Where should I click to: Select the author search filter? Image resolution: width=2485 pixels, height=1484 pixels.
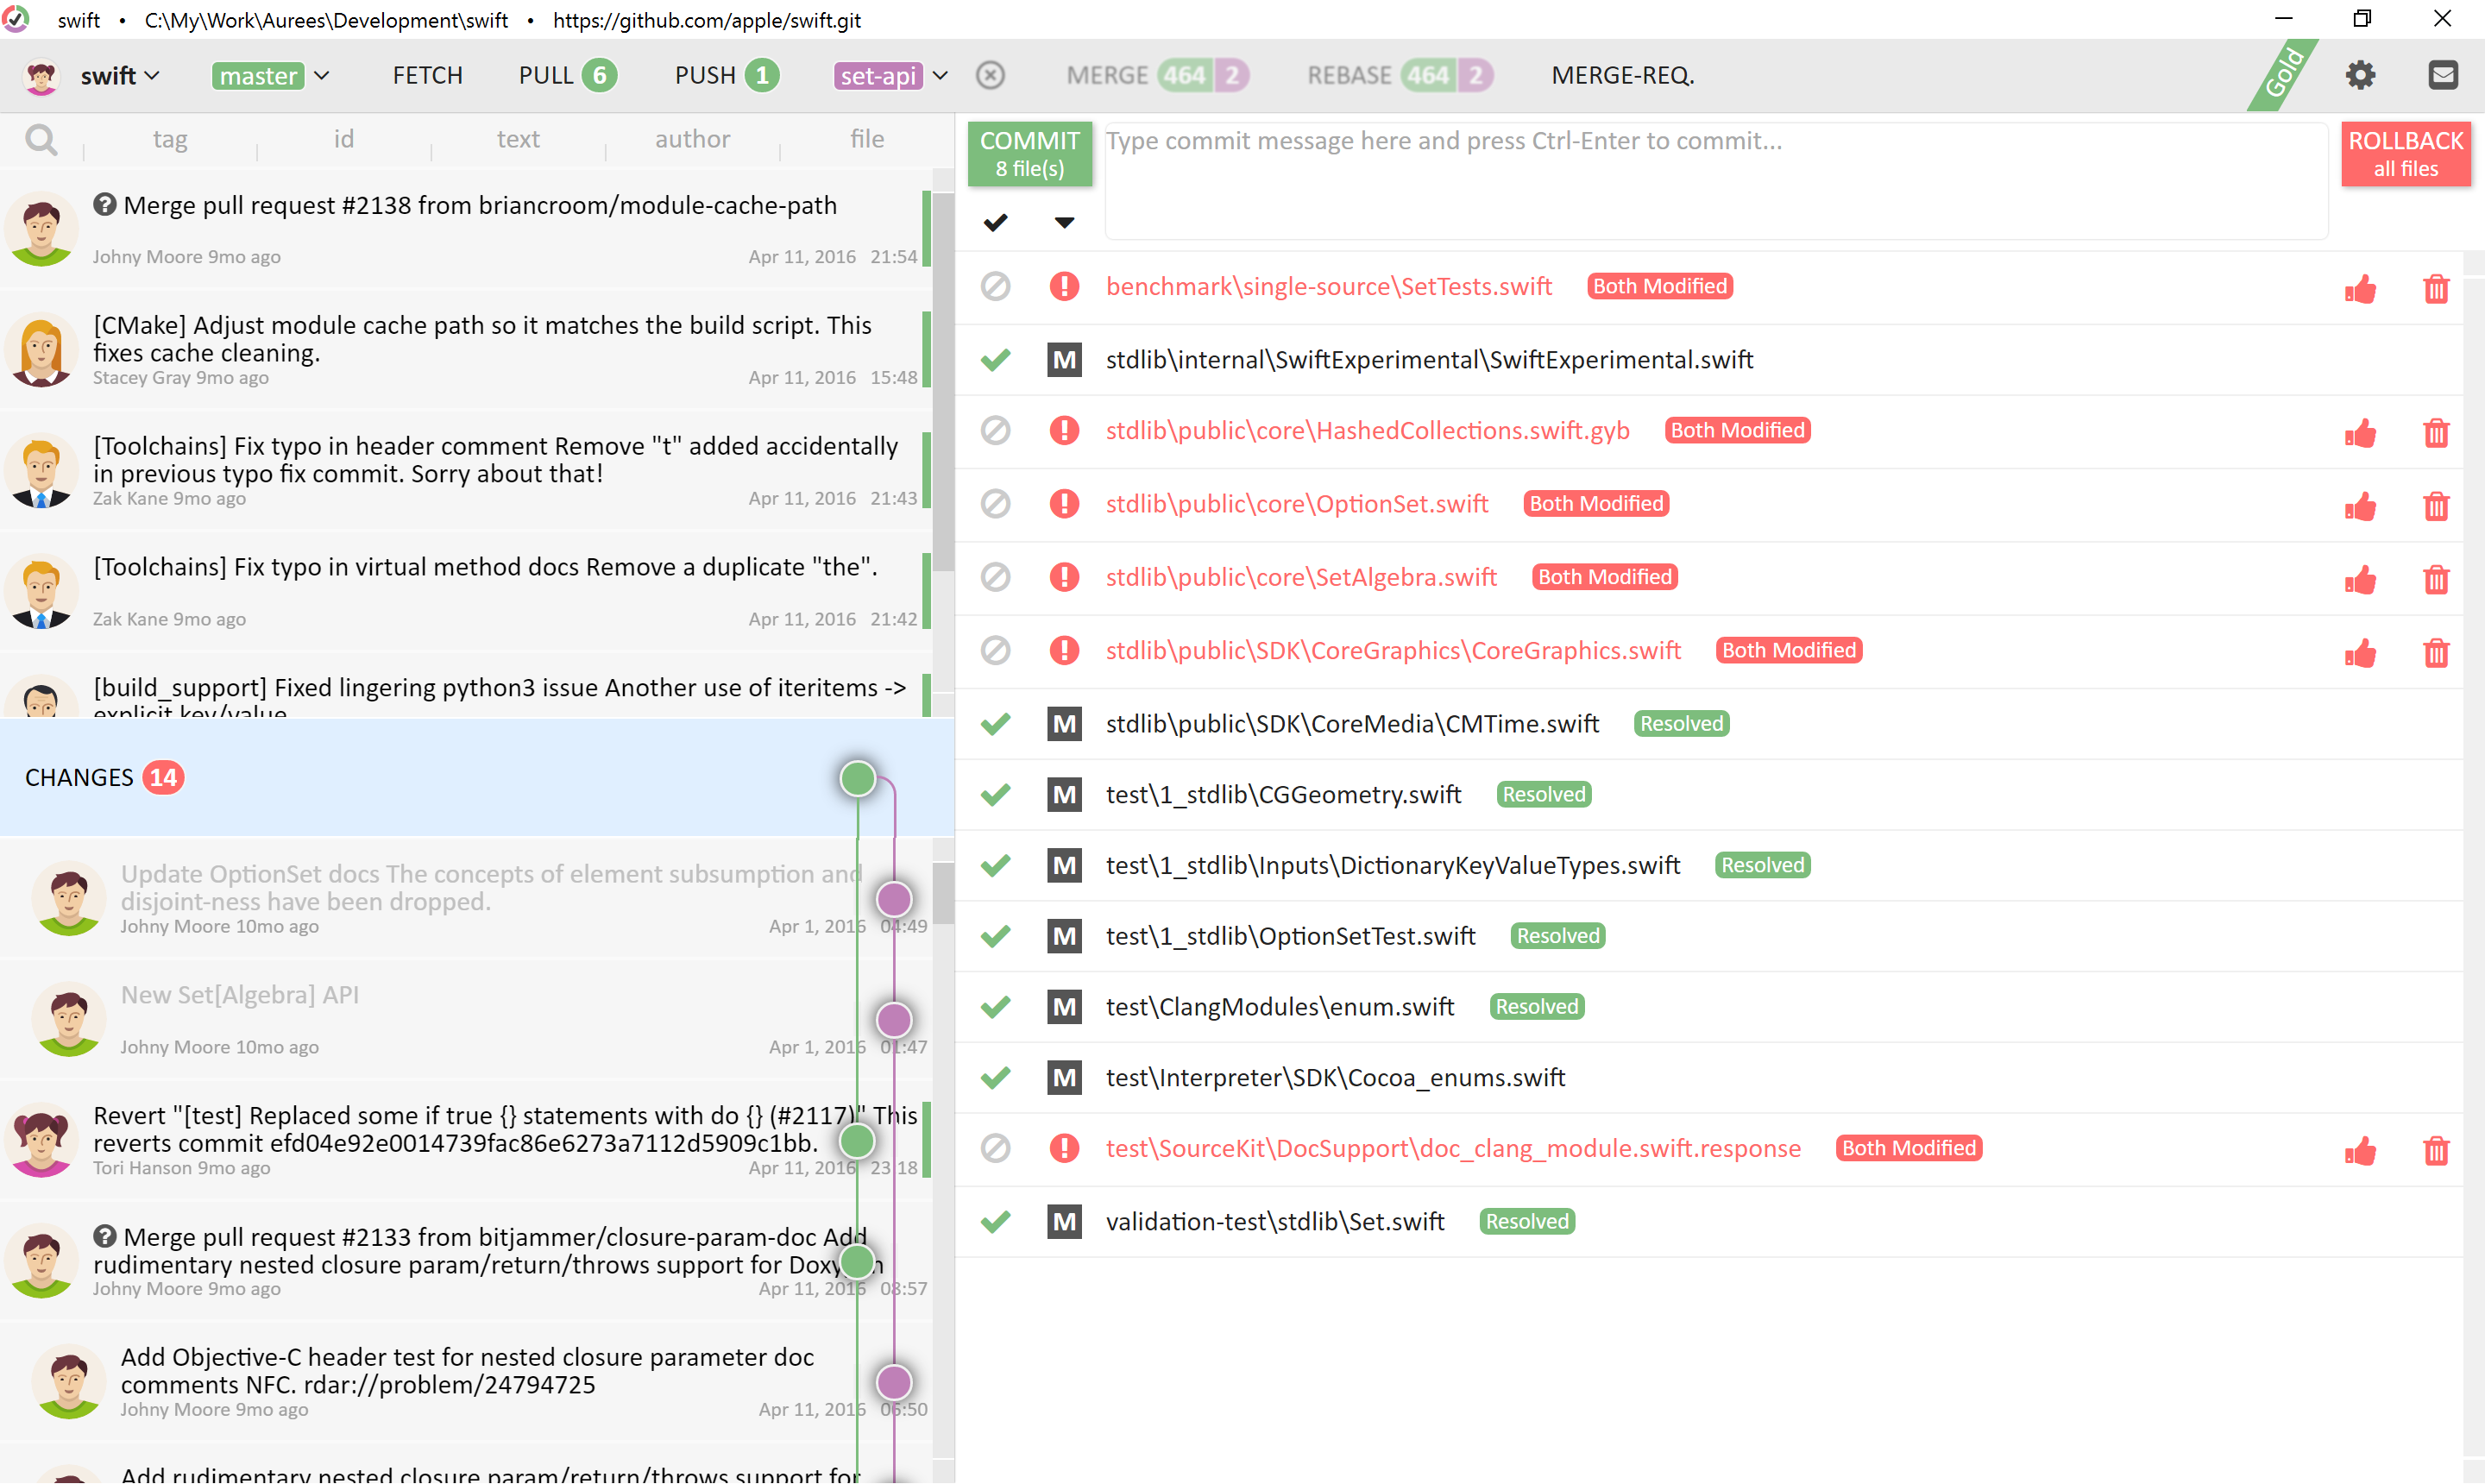point(692,139)
